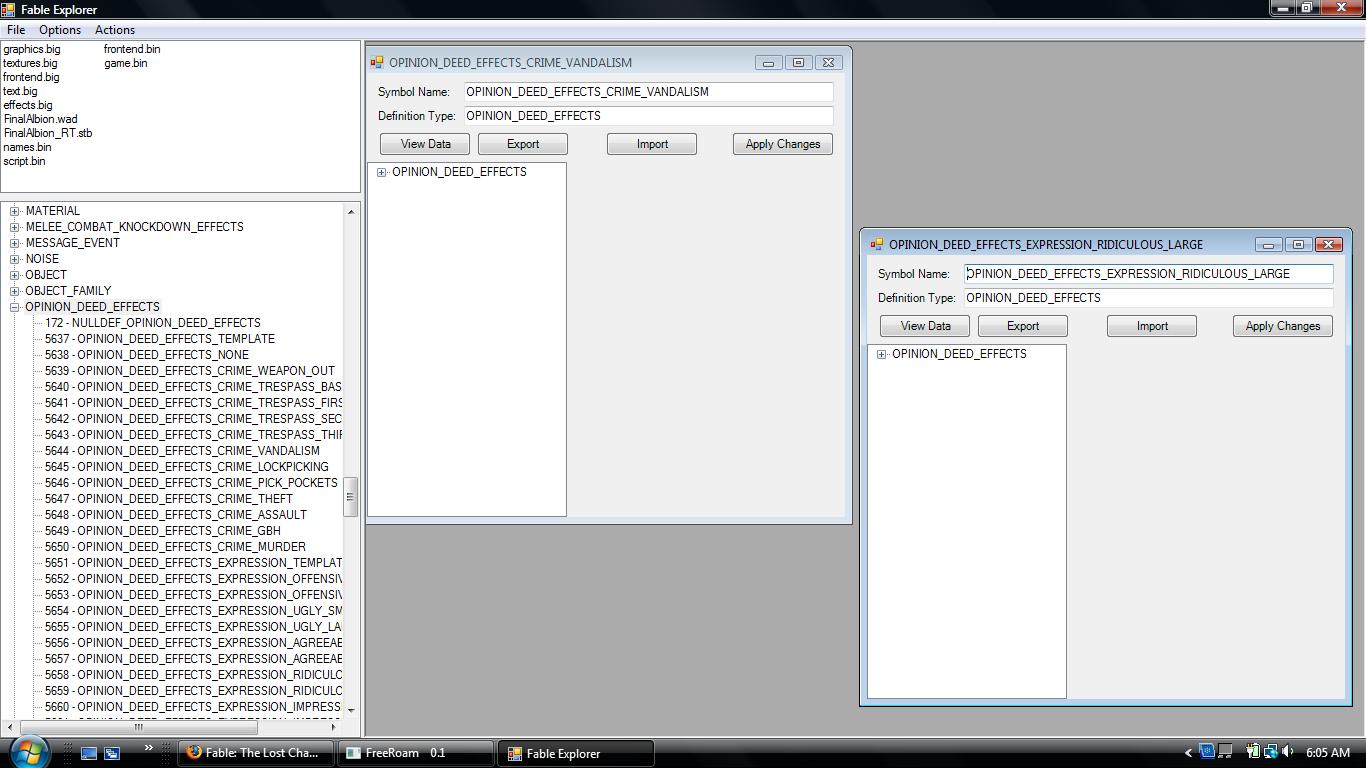Collapse the OPINION_DEED_EFFECTS node in the left tree
This screenshot has width=1366, height=768.
(x=15, y=307)
